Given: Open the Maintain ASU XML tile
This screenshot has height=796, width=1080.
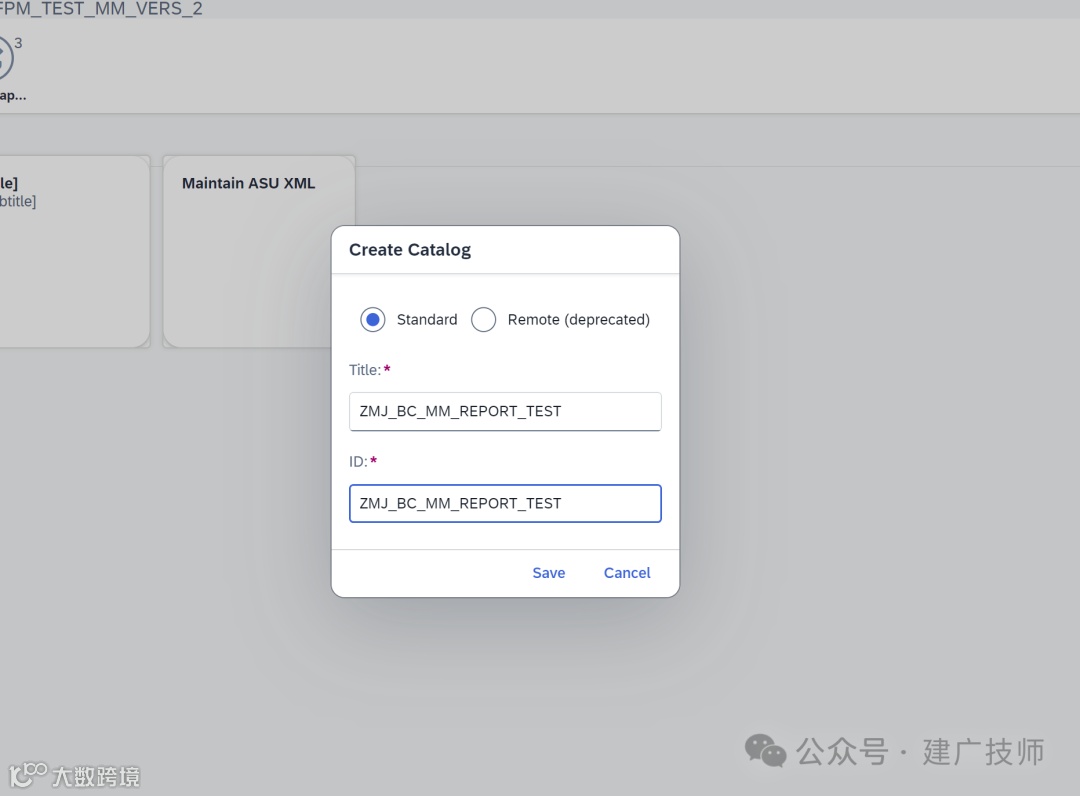Looking at the screenshot, I should tap(258, 251).
